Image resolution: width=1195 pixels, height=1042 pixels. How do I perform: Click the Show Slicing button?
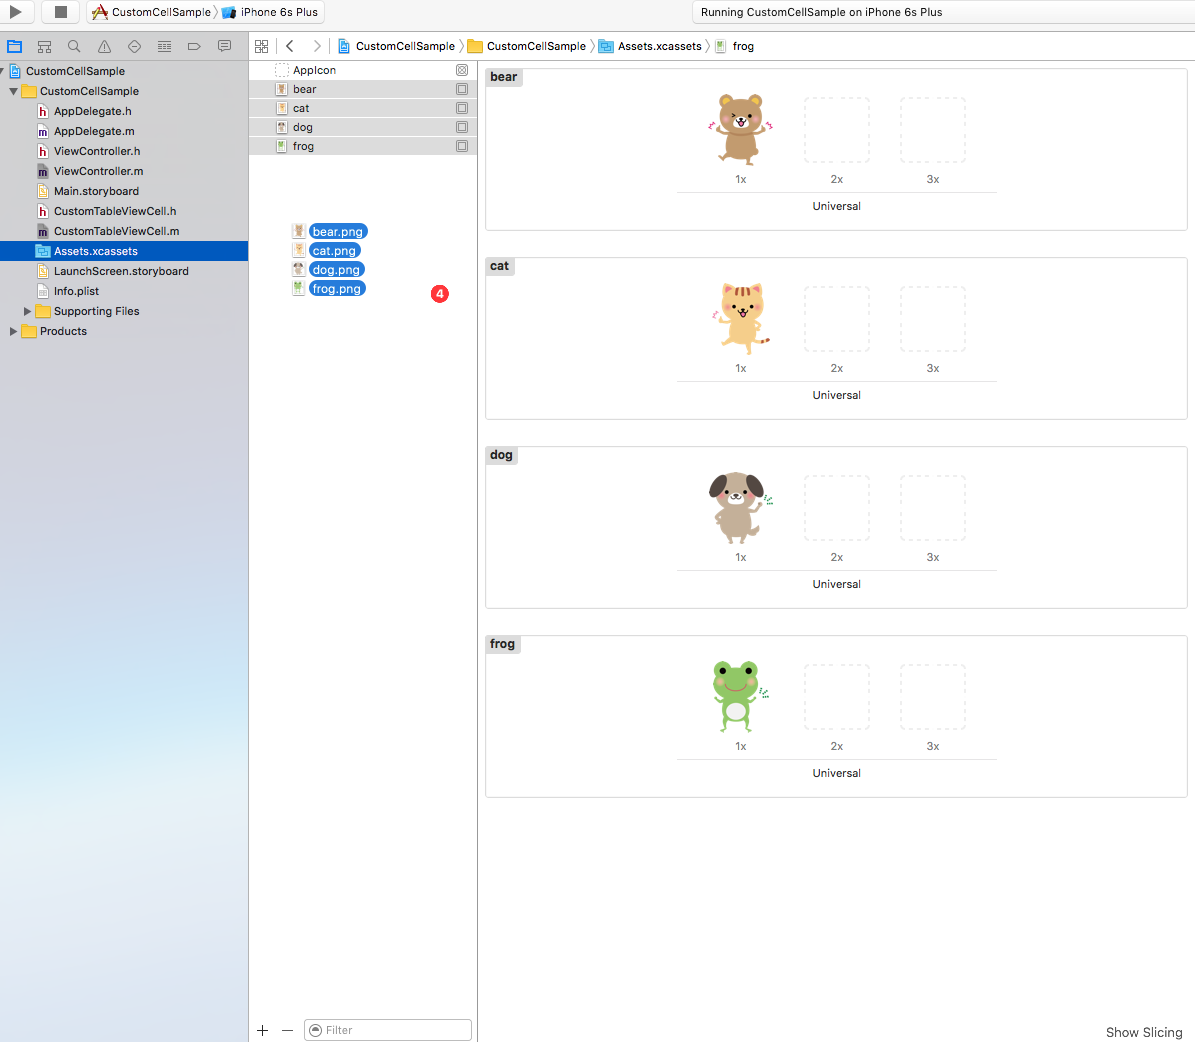[1143, 1032]
